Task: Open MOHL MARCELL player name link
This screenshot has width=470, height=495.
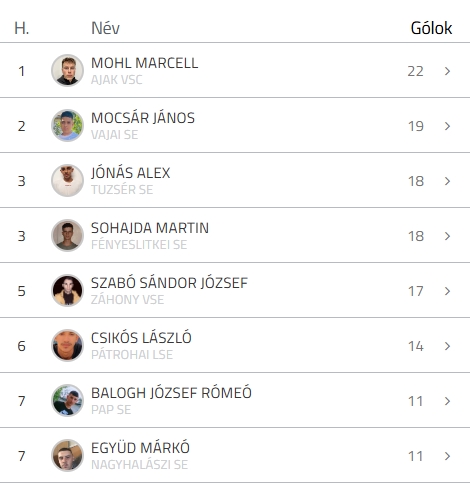Action: [x=145, y=63]
